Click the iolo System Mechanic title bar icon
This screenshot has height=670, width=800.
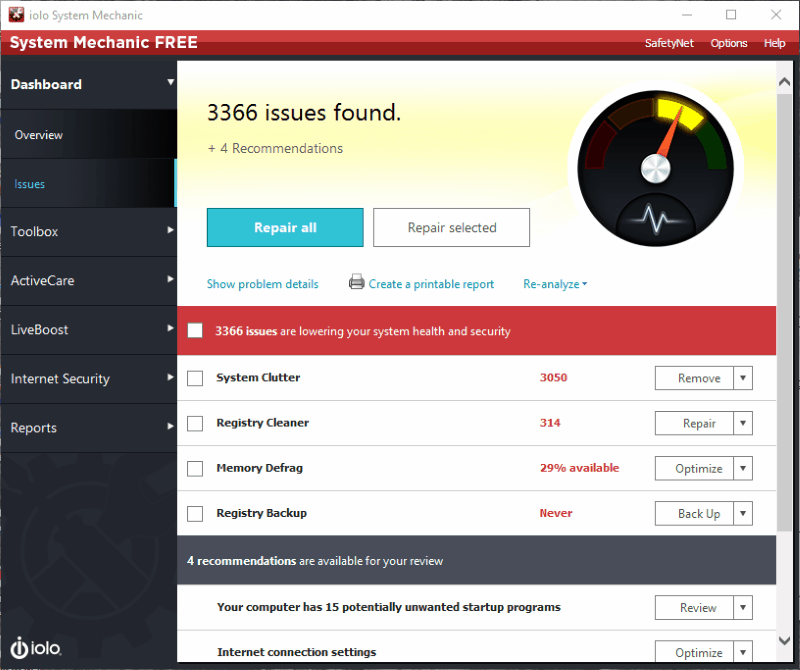[x=16, y=15]
